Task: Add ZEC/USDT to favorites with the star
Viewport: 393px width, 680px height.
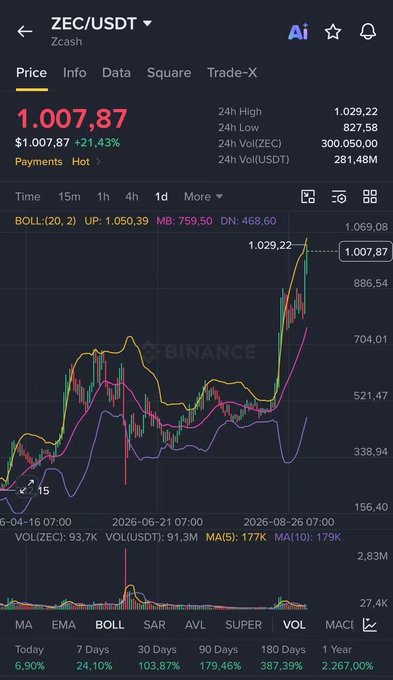Action: [x=333, y=31]
